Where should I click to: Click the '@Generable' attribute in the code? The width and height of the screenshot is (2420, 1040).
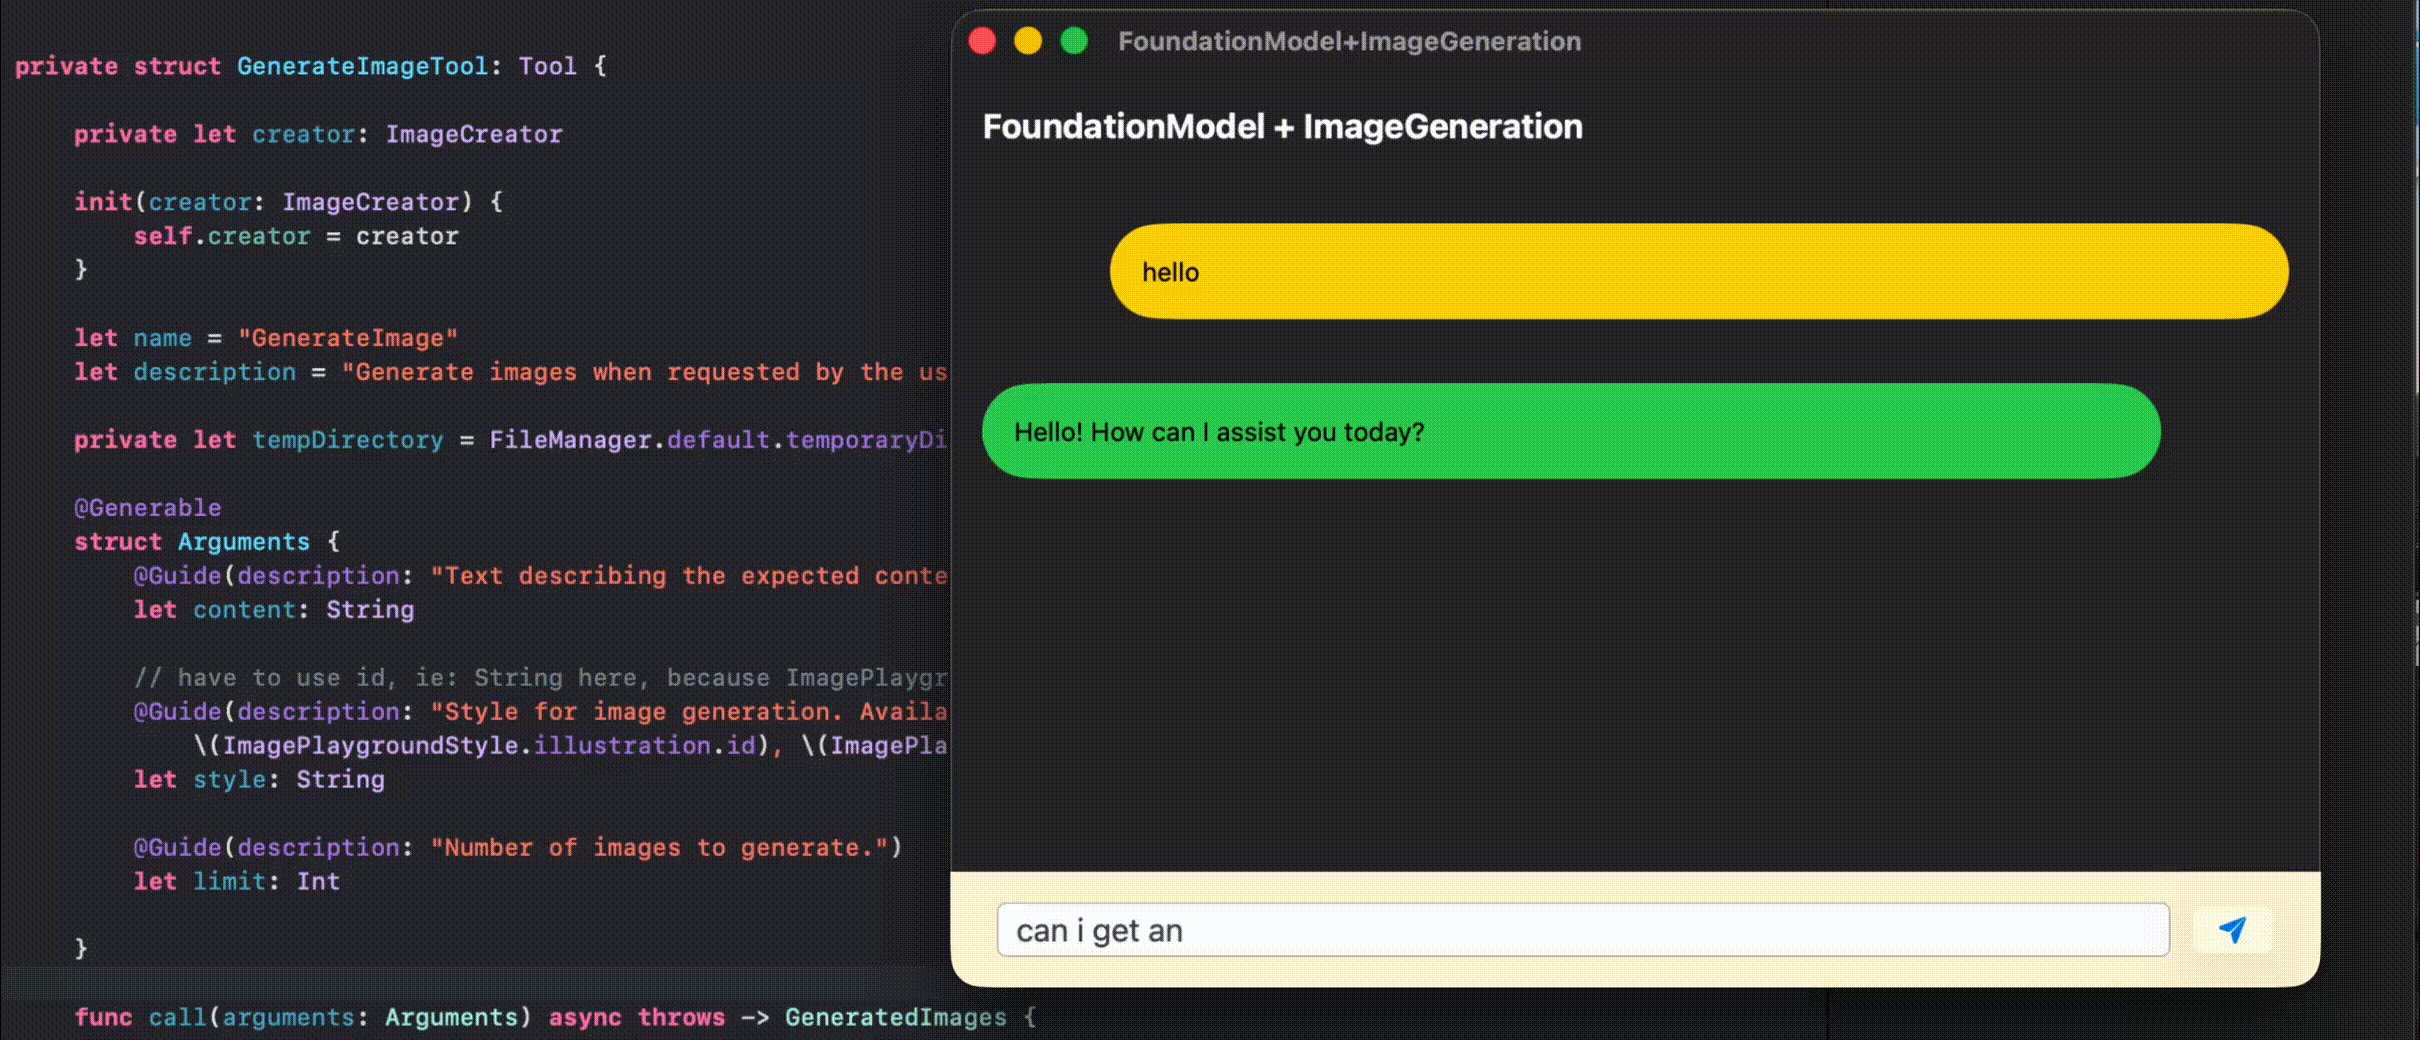[x=146, y=507]
